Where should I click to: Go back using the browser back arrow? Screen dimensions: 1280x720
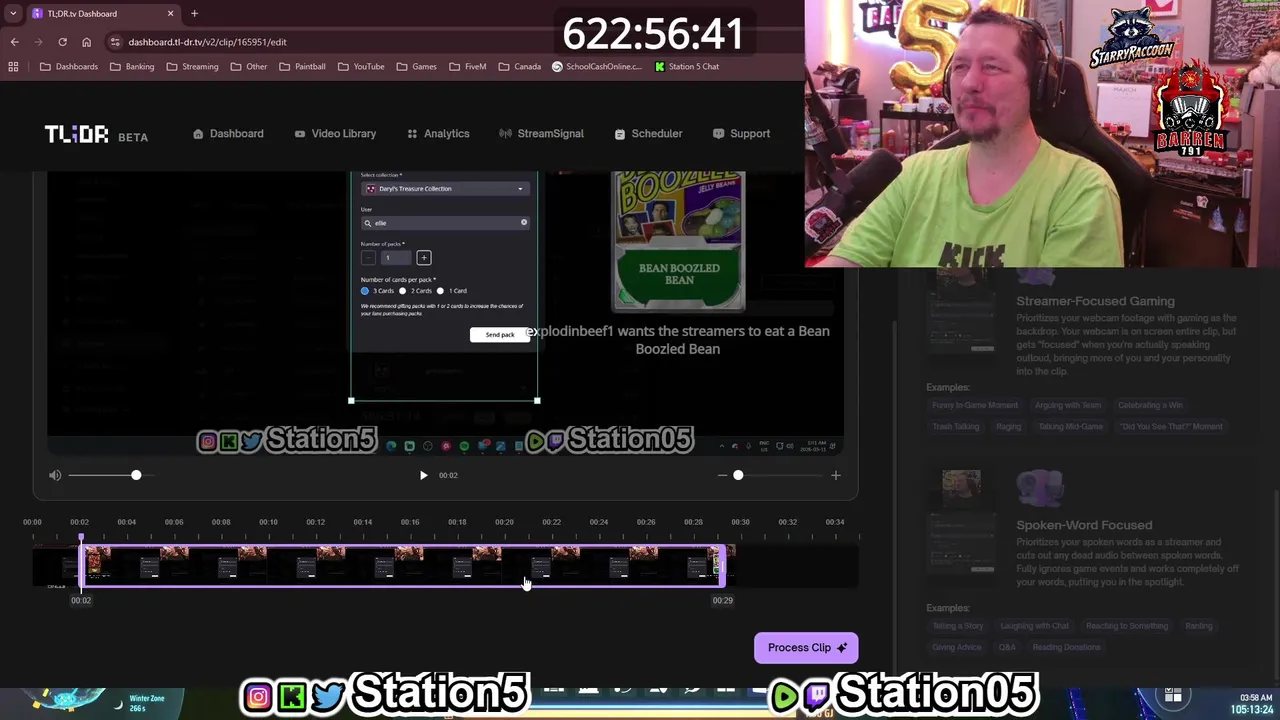click(x=14, y=42)
